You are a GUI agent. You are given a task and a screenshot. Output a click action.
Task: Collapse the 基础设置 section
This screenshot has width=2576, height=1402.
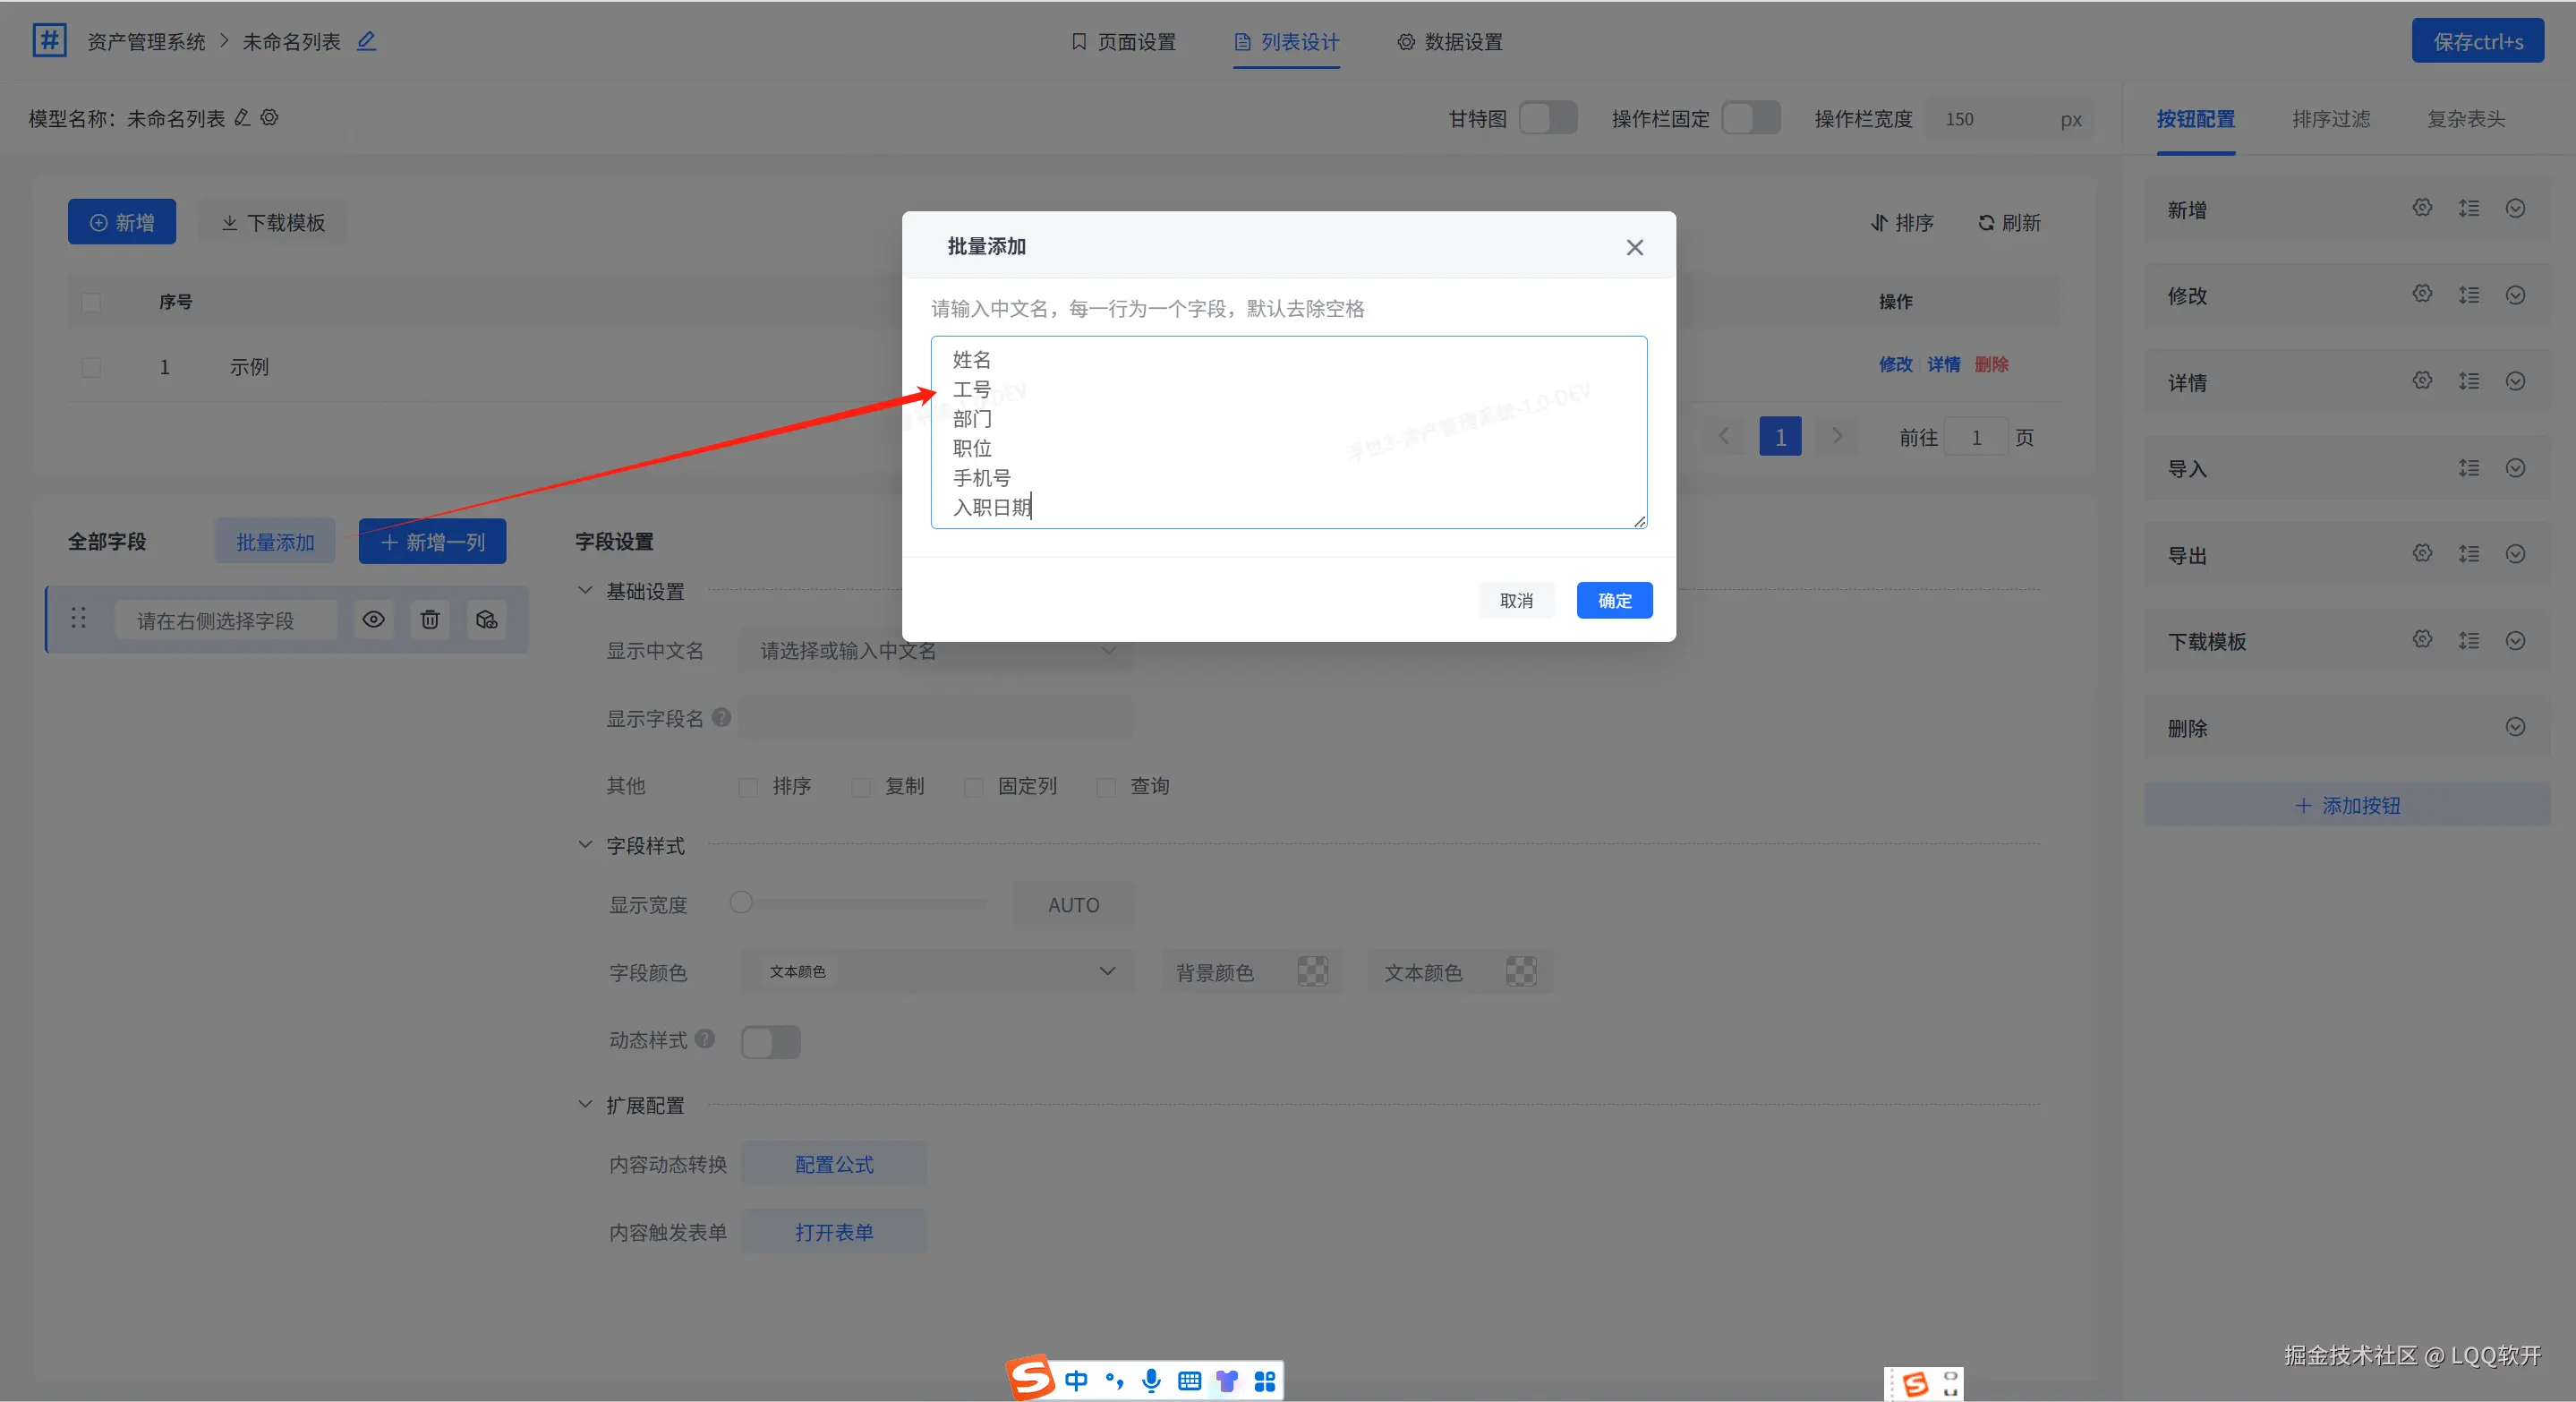(x=585, y=591)
